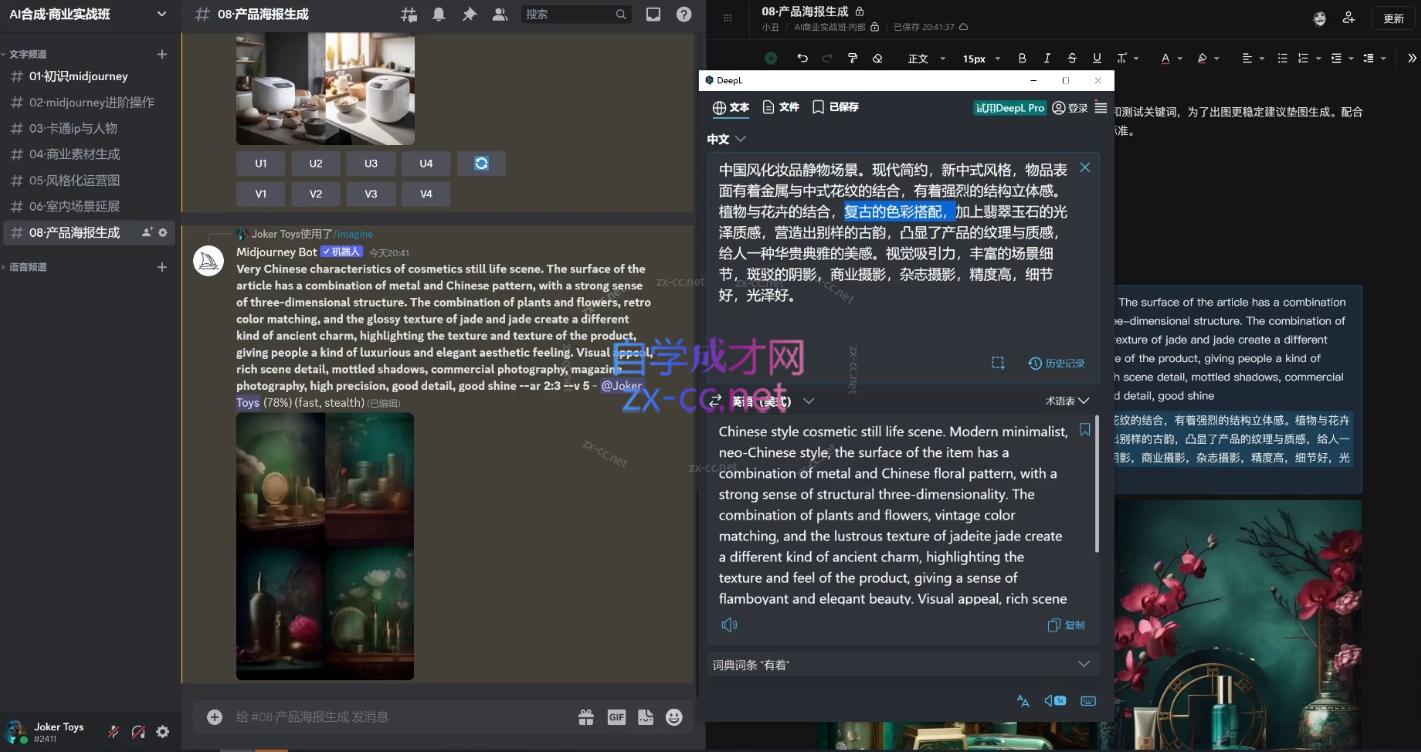
Task: Open the GIF picker in message bar
Action: (x=616, y=717)
